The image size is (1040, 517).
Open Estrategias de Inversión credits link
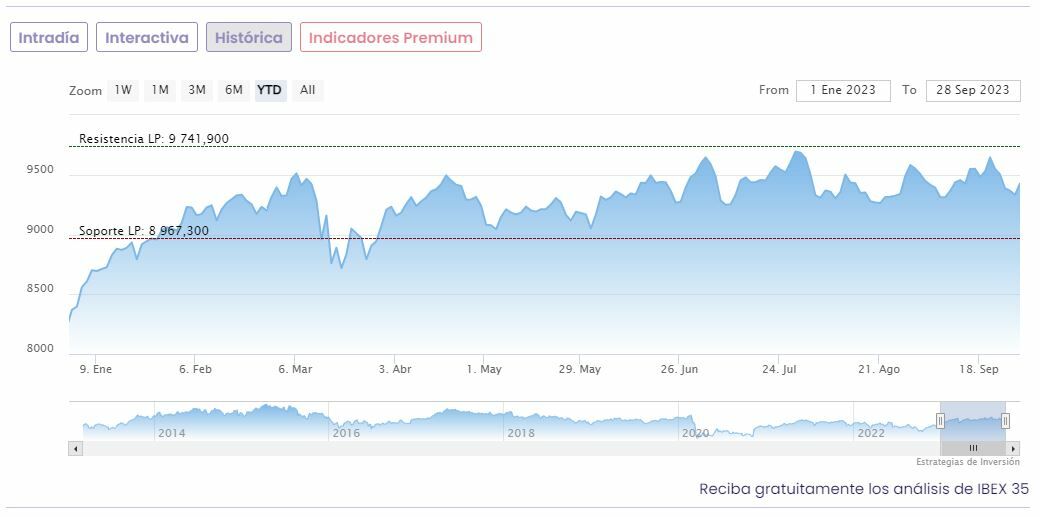click(x=967, y=462)
